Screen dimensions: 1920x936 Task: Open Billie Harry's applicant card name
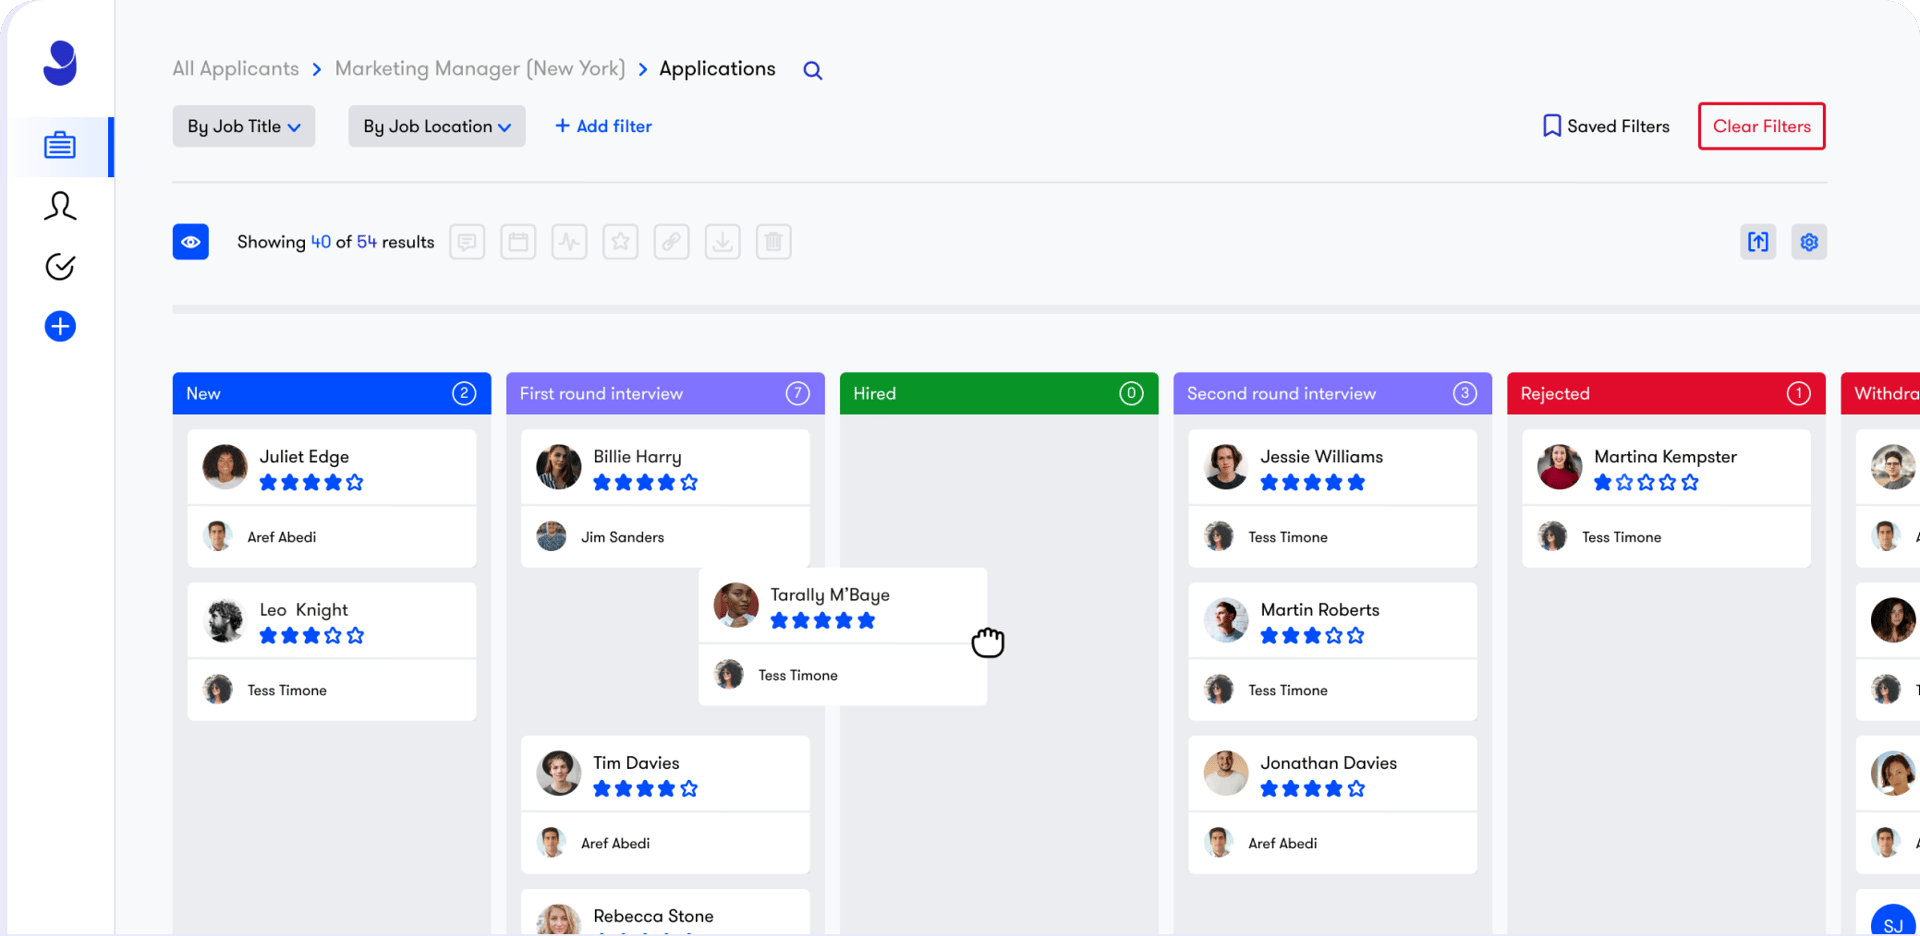(638, 457)
